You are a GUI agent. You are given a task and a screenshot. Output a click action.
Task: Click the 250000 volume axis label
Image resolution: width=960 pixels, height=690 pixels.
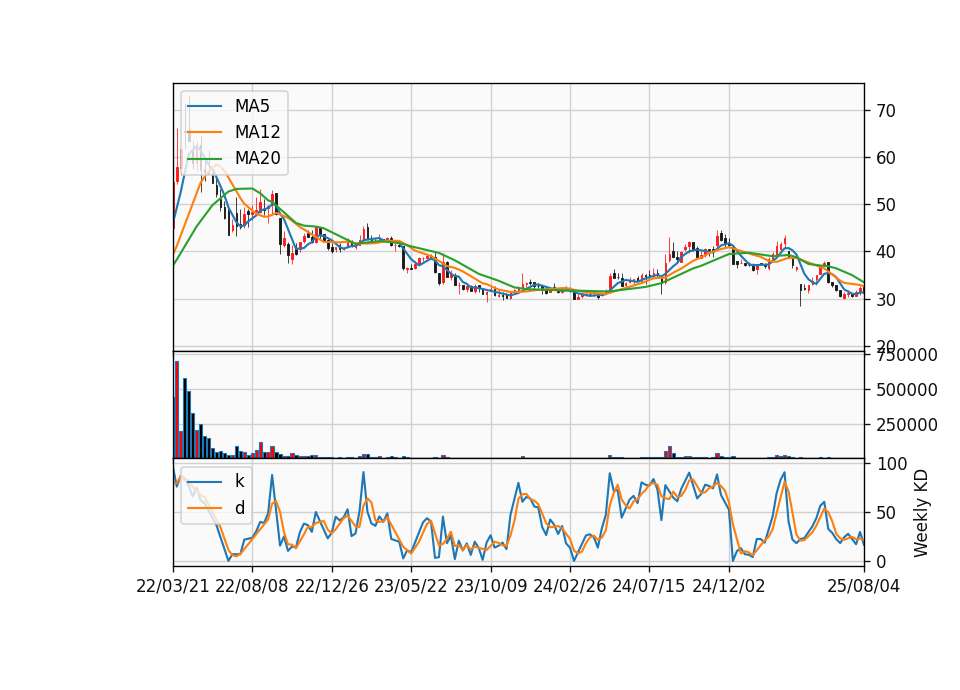pyautogui.click(x=907, y=425)
